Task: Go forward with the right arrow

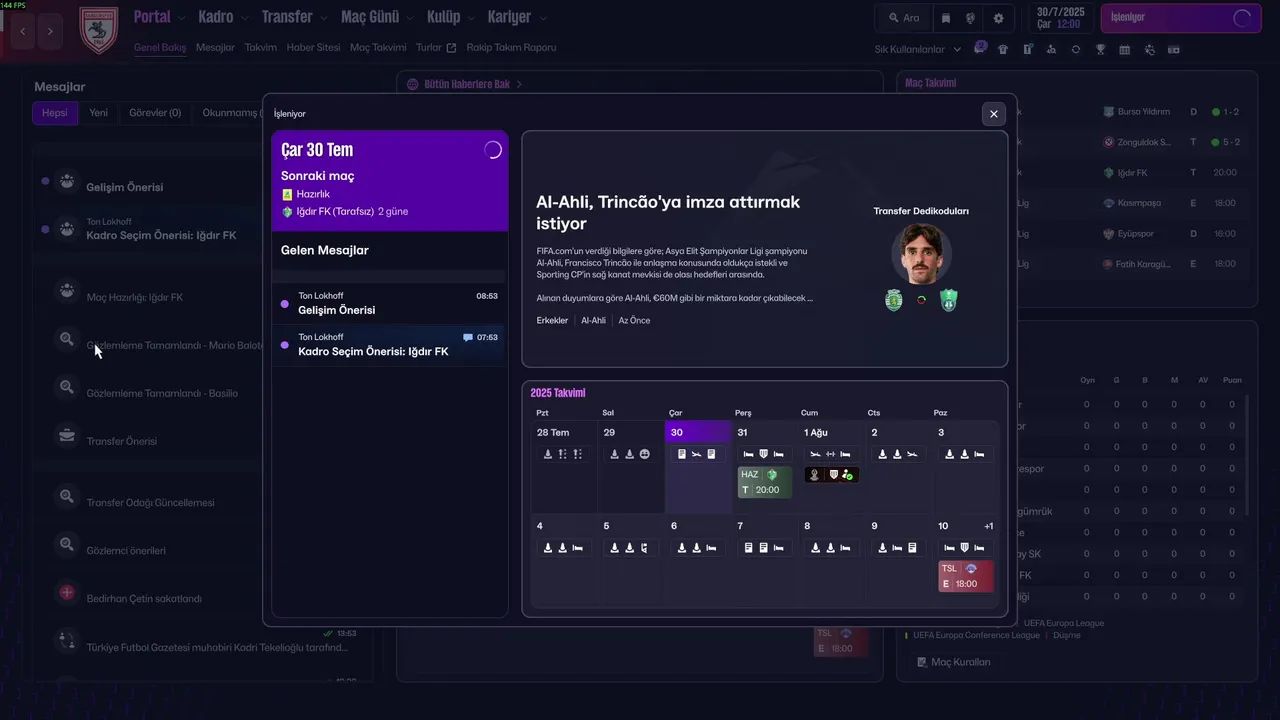Action: tap(50, 31)
